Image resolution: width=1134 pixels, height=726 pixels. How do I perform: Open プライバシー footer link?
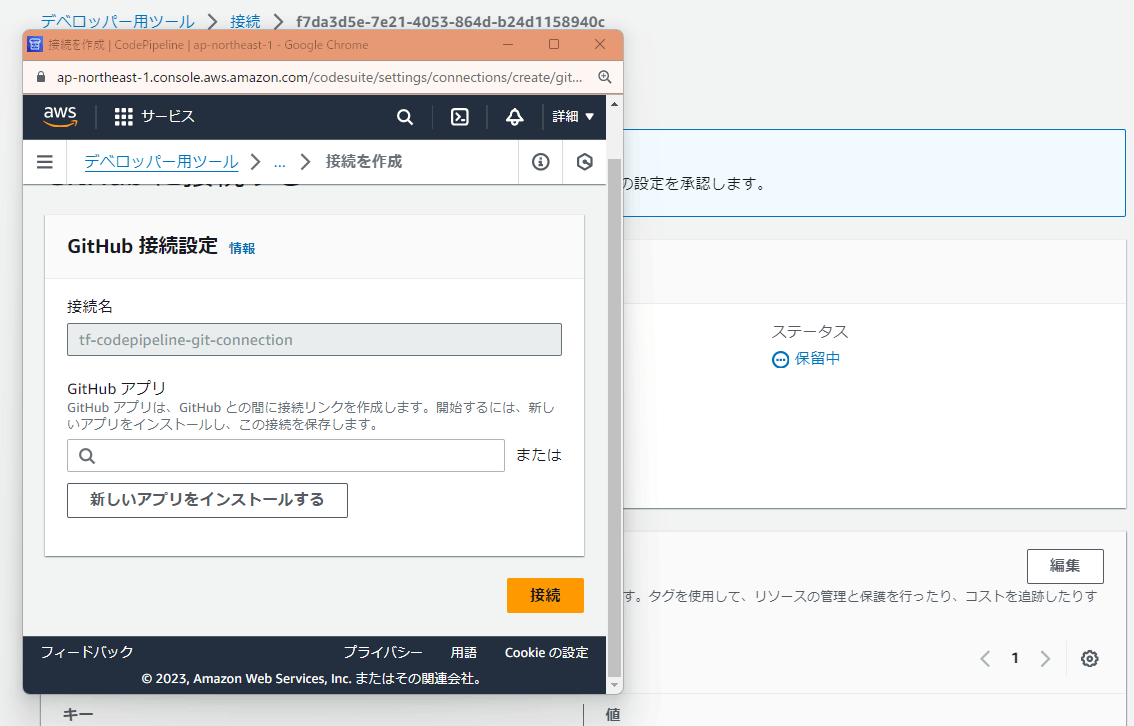383,652
